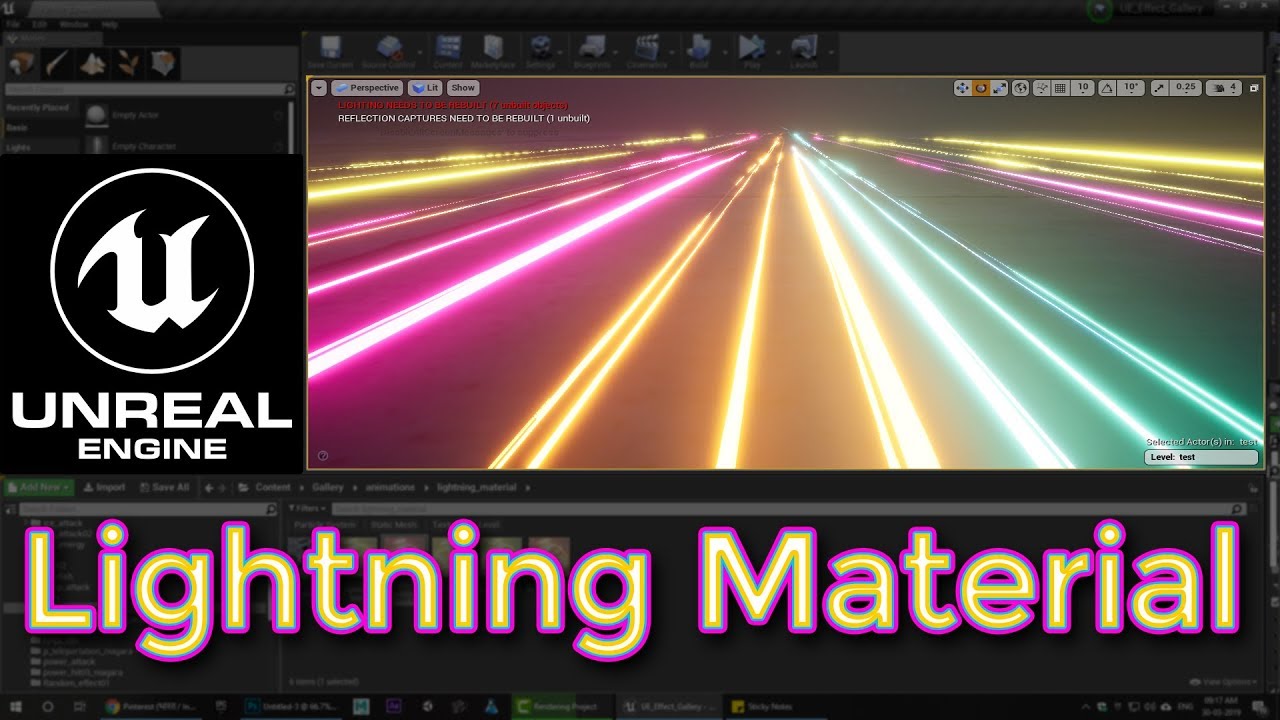Select the Basic category
The height and width of the screenshot is (720, 1280).
[39, 128]
